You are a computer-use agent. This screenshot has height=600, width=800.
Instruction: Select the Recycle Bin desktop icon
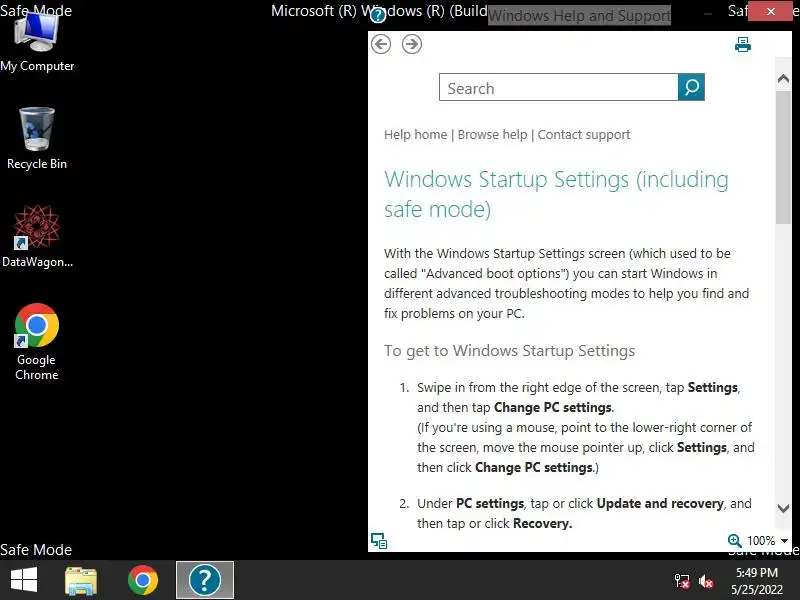(x=37, y=139)
